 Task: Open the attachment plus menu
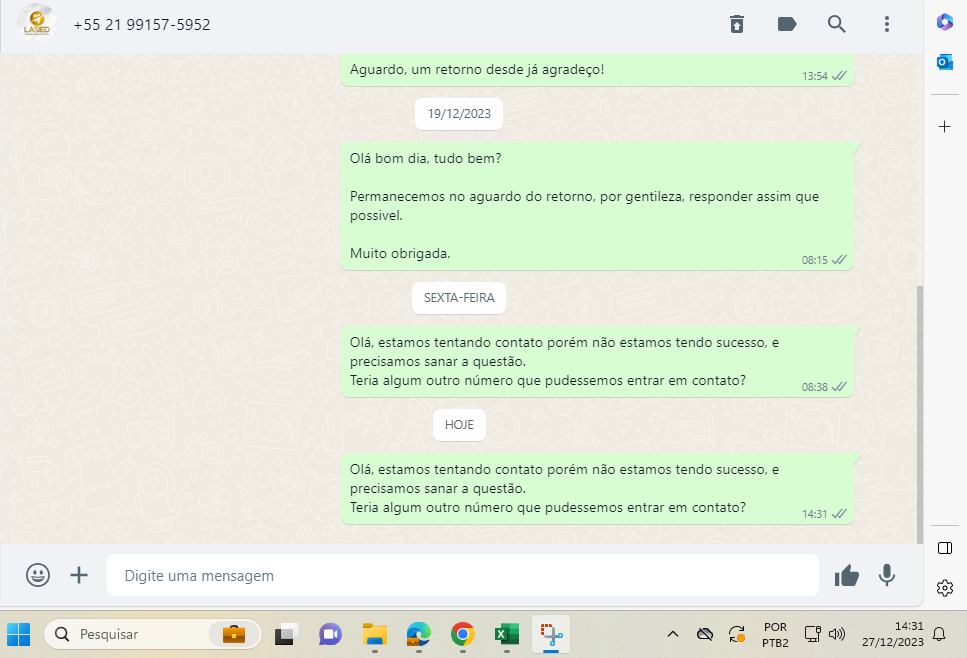pos(79,575)
